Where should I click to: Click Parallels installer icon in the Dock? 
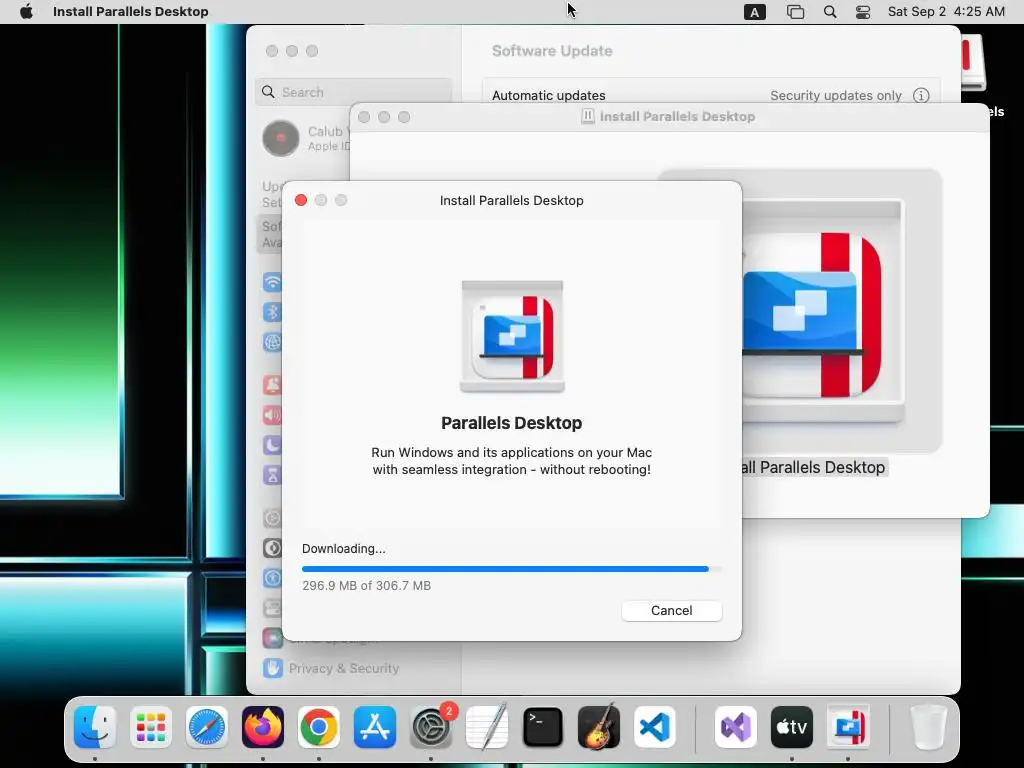click(x=848, y=727)
